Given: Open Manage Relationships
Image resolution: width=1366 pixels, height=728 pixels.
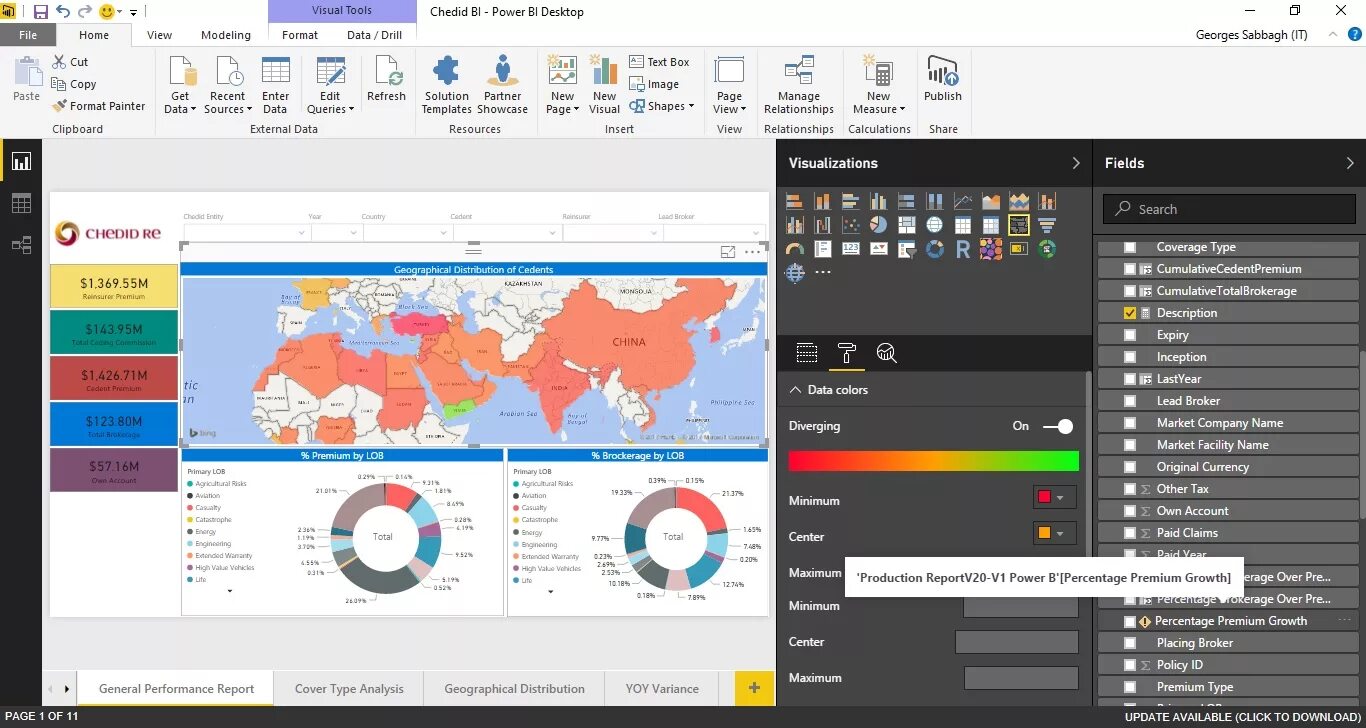Looking at the screenshot, I should coord(799,86).
